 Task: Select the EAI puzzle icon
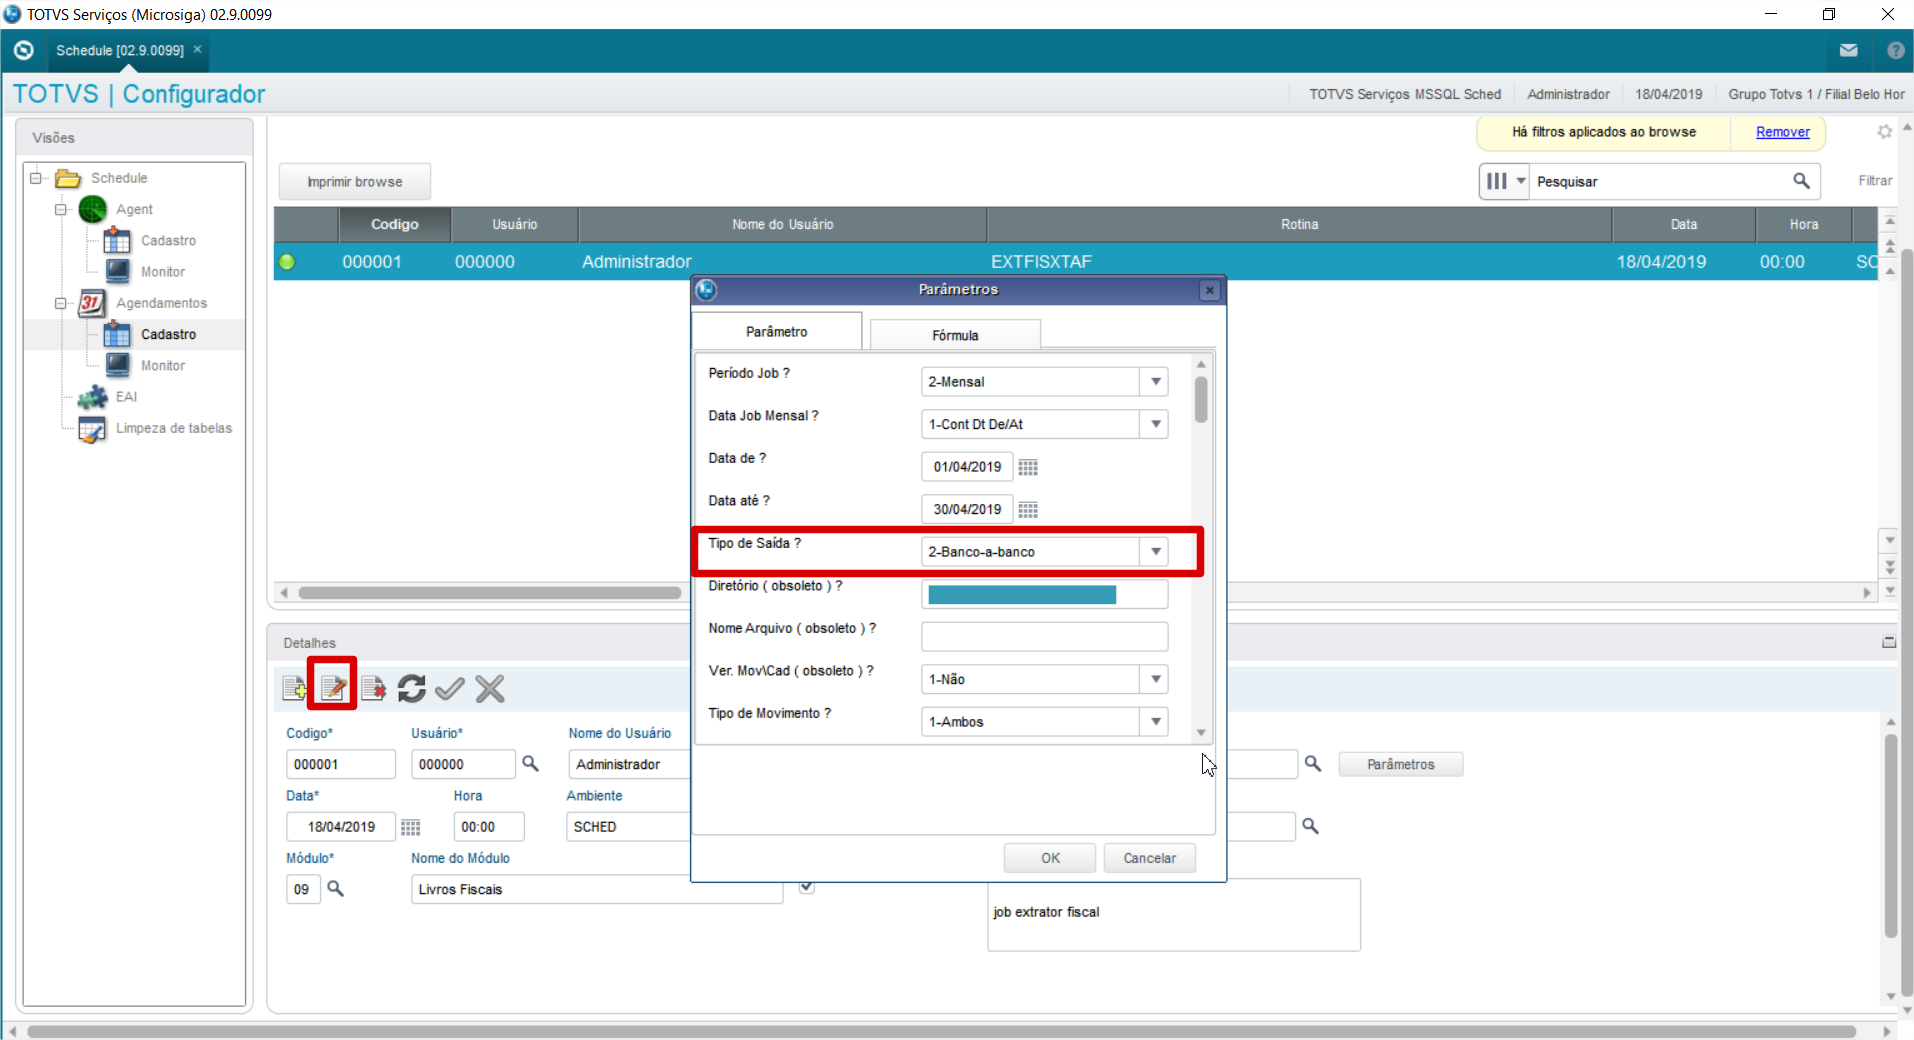click(x=93, y=397)
